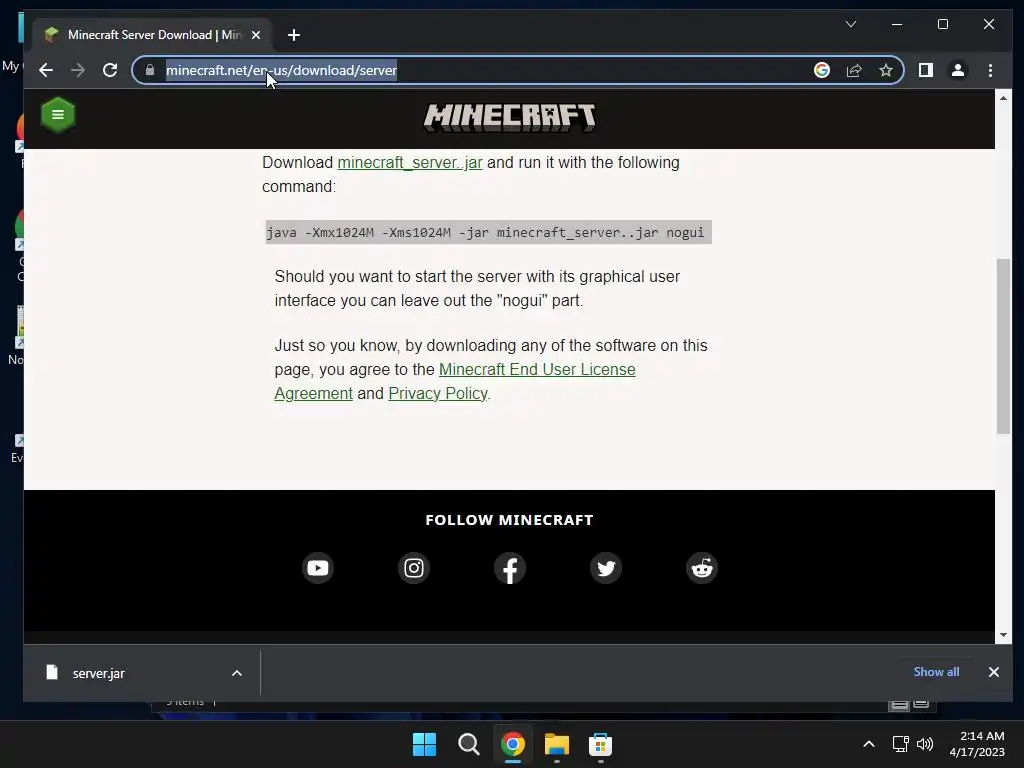Viewport: 1024px width, 768px height.
Task: Open the volume tray icon
Action: click(x=925, y=744)
